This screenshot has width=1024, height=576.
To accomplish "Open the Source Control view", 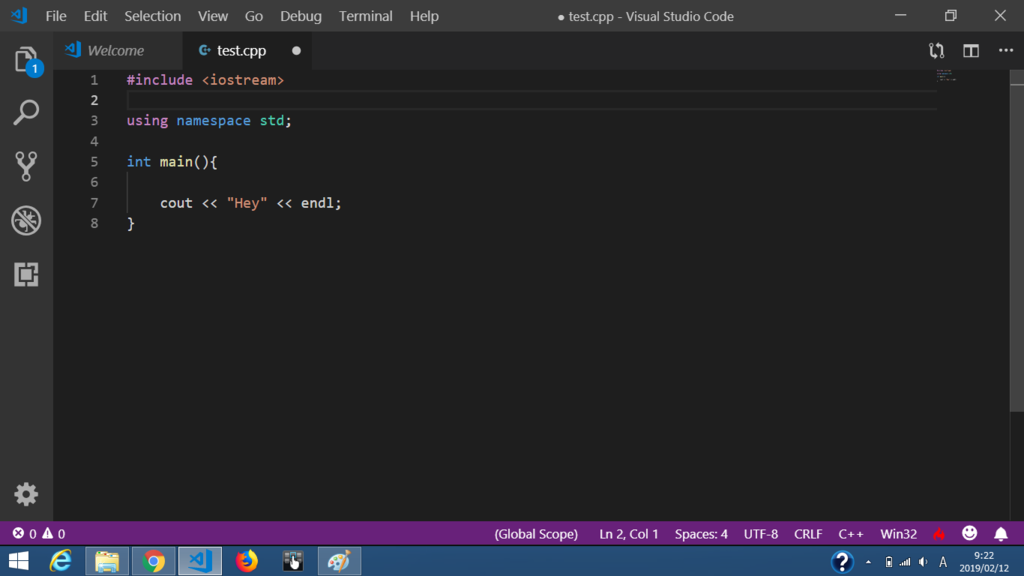I will pyautogui.click(x=26, y=166).
